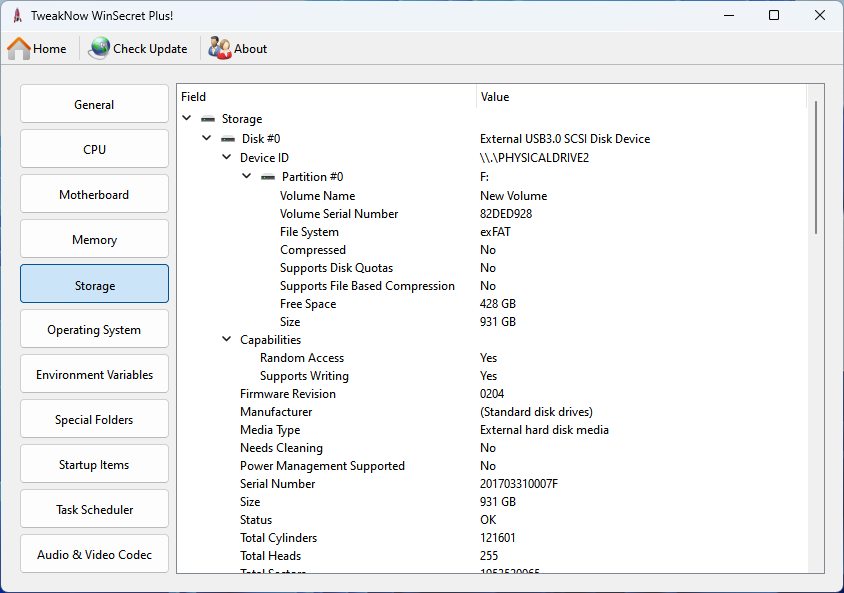This screenshot has width=844, height=593.
Task: Select the Volume Name row
Action: click(492, 196)
